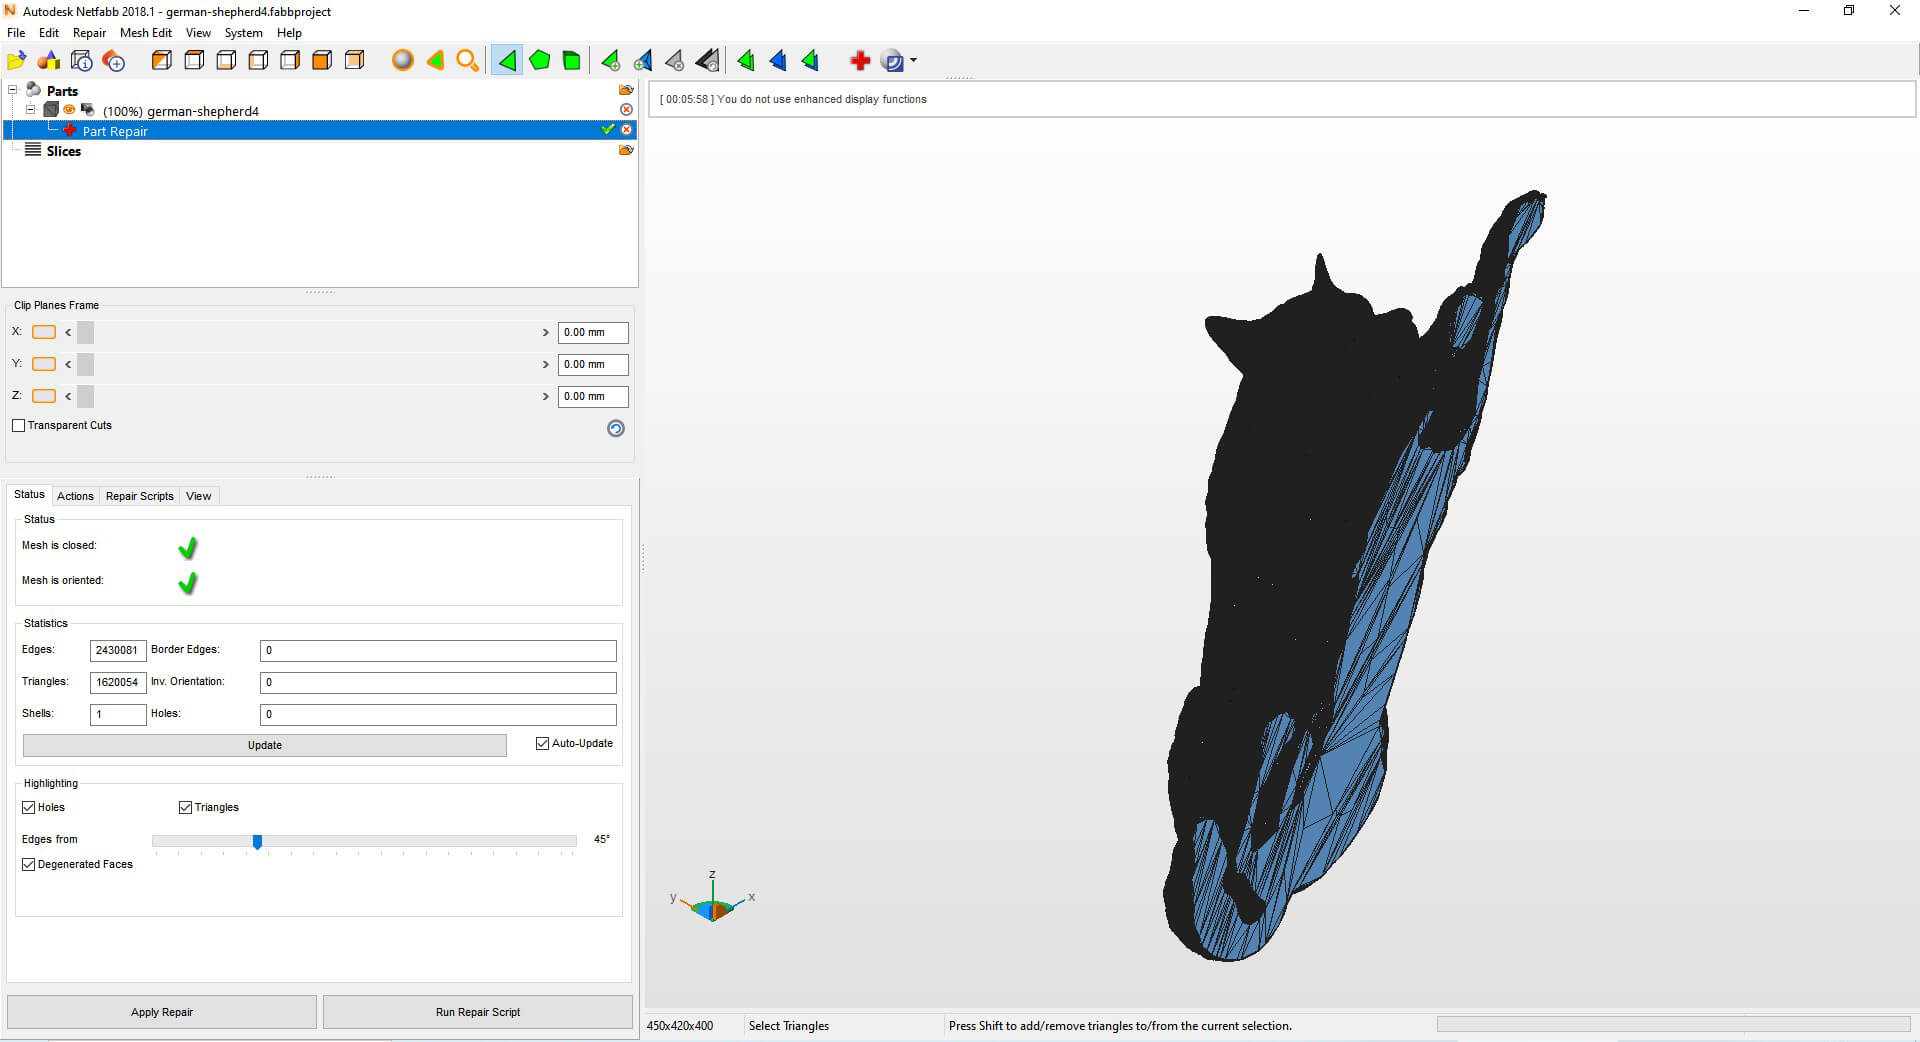The image size is (1920, 1042).
Task: Select the solid orange cube view
Action: (x=322, y=61)
